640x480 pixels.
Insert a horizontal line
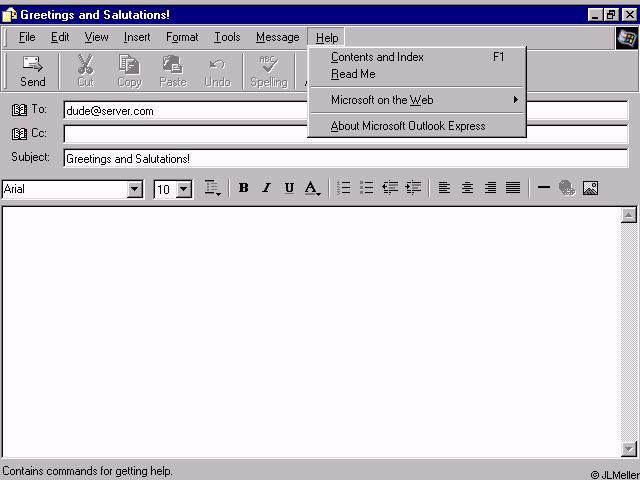click(544, 188)
